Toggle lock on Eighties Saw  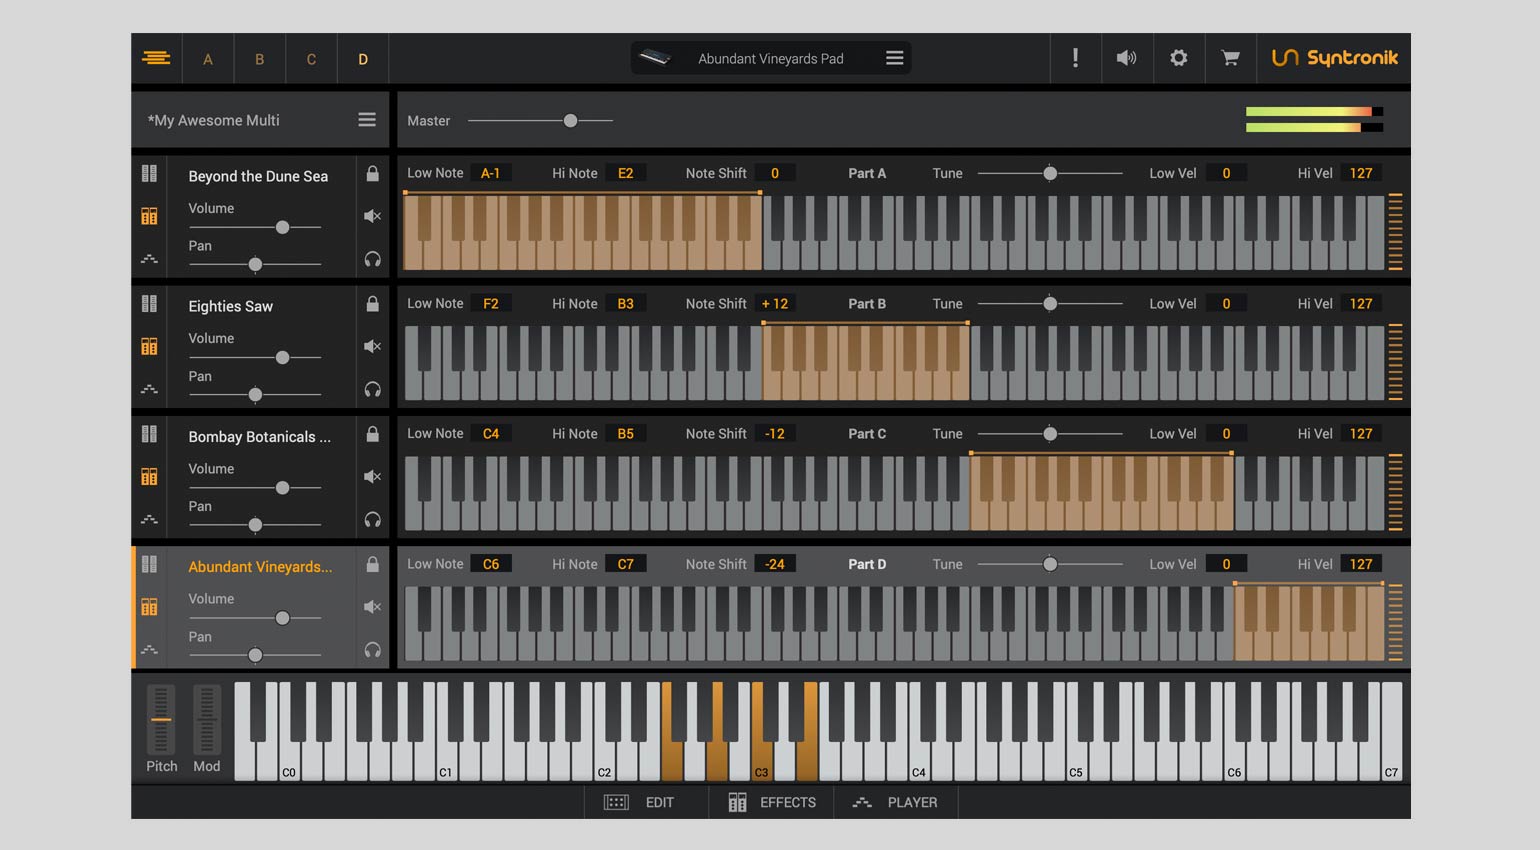[372, 303]
